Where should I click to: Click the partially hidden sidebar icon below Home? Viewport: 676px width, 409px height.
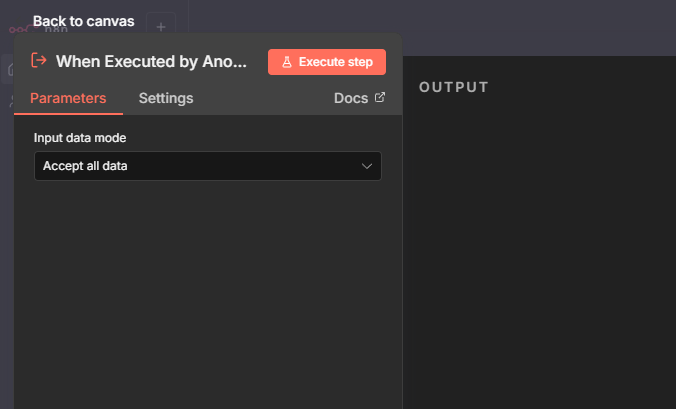9,100
